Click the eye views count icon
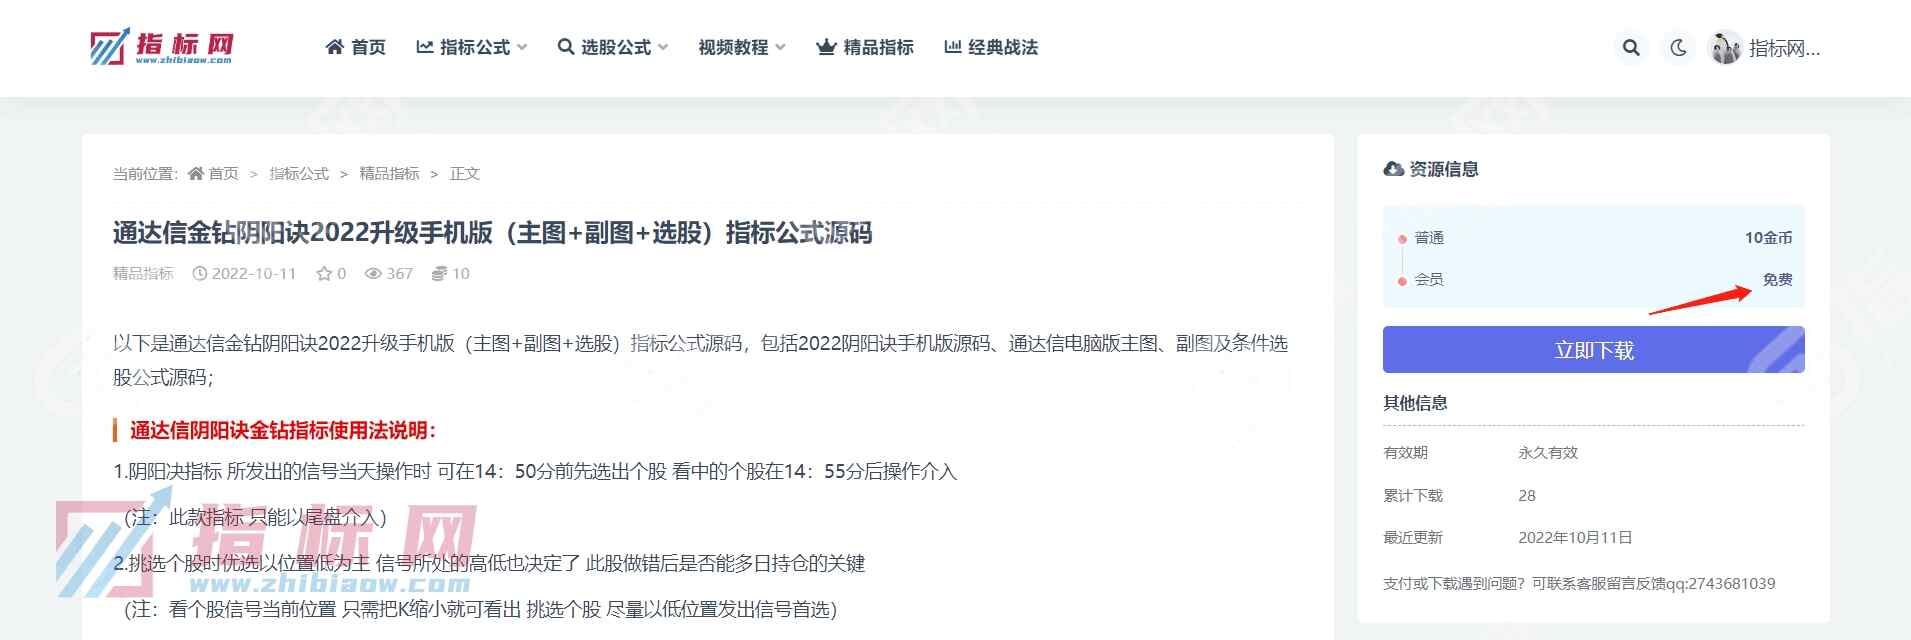 pos(373,274)
